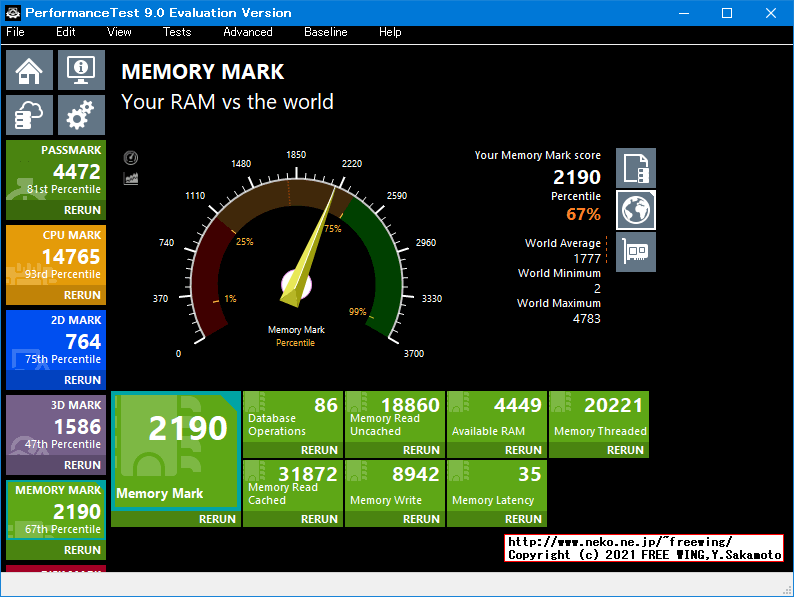Open the System Information monitor icon
794x597 pixels.
pyautogui.click(x=81, y=70)
